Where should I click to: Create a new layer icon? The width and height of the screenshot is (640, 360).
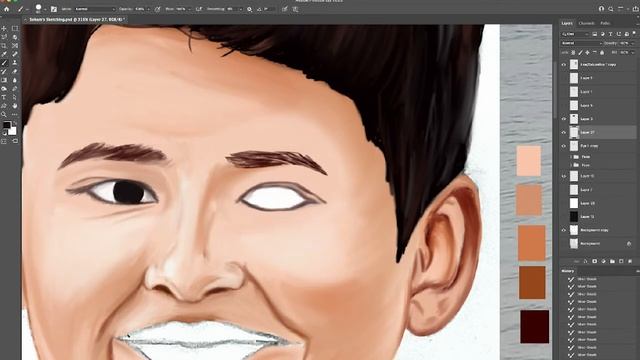[621, 261]
